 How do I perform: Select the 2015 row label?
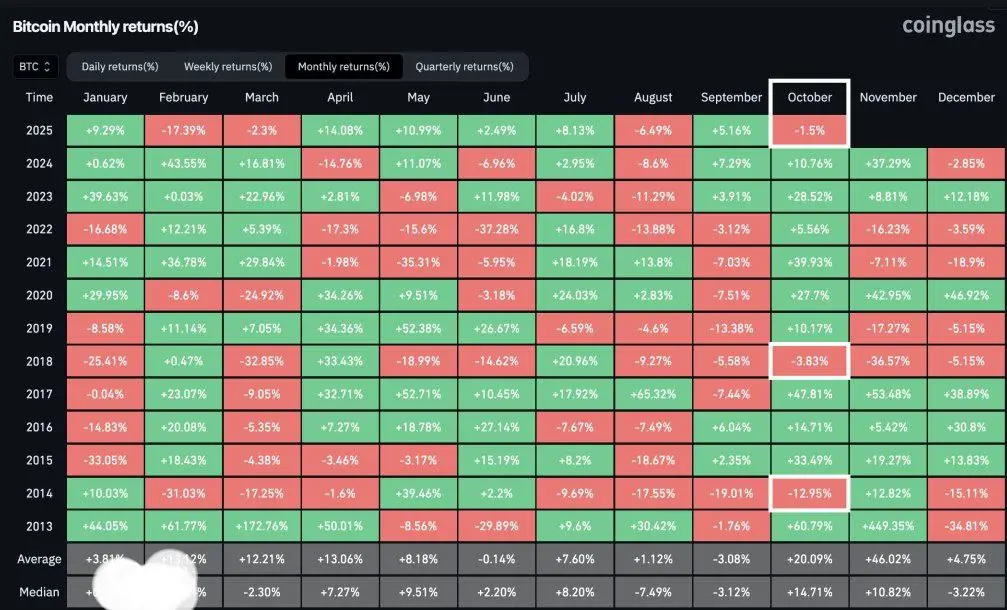coord(39,460)
